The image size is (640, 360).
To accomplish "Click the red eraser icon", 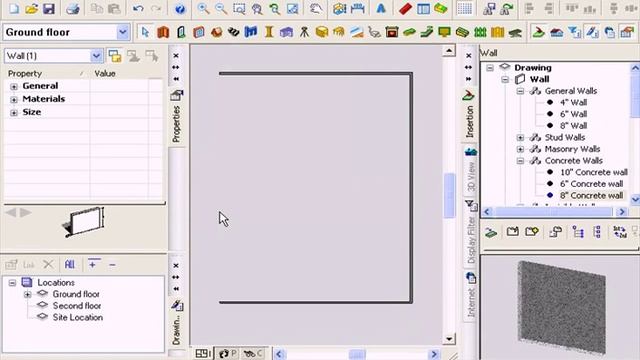I will 405,9.
